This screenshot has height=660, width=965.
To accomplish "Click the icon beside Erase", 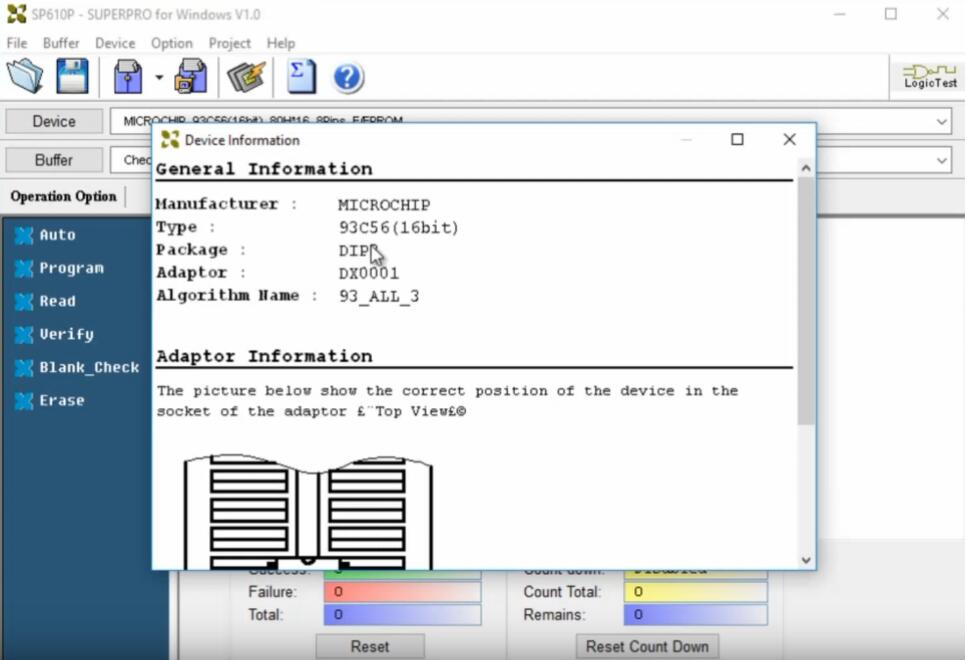I will coord(24,401).
